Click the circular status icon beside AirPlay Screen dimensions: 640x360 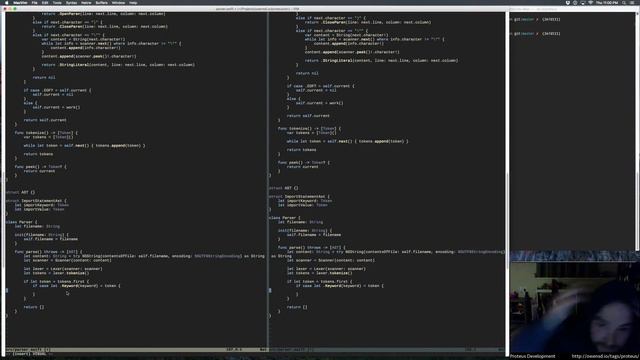tap(575, 2)
